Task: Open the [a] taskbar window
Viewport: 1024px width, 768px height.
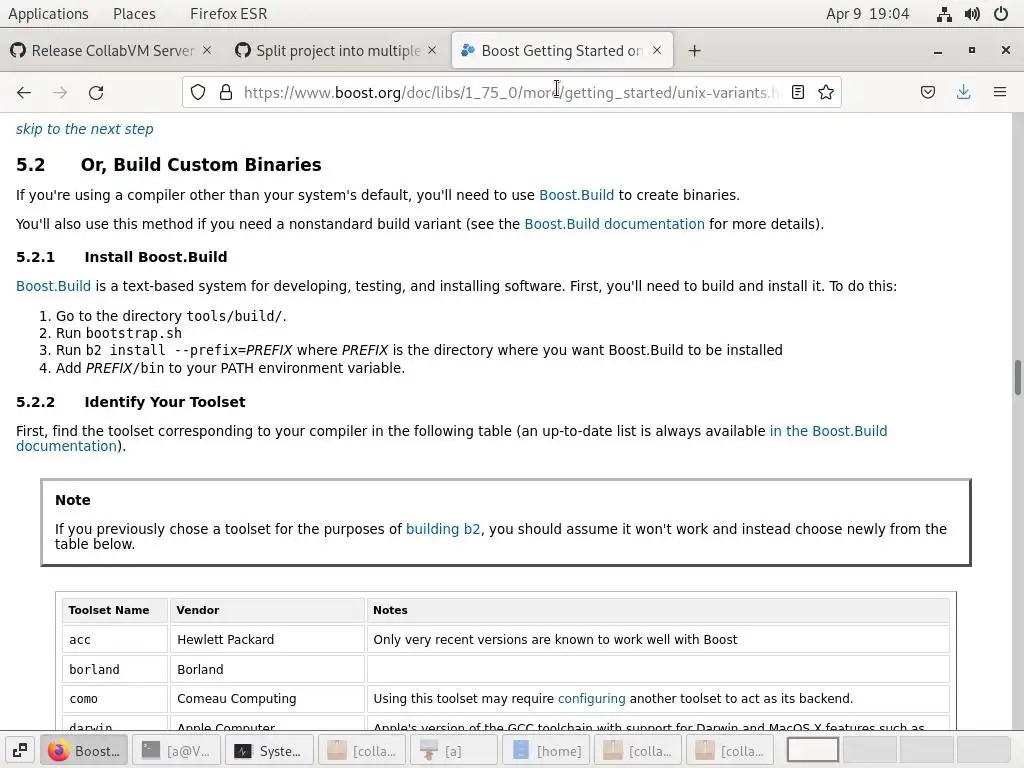Action: [x=453, y=750]
